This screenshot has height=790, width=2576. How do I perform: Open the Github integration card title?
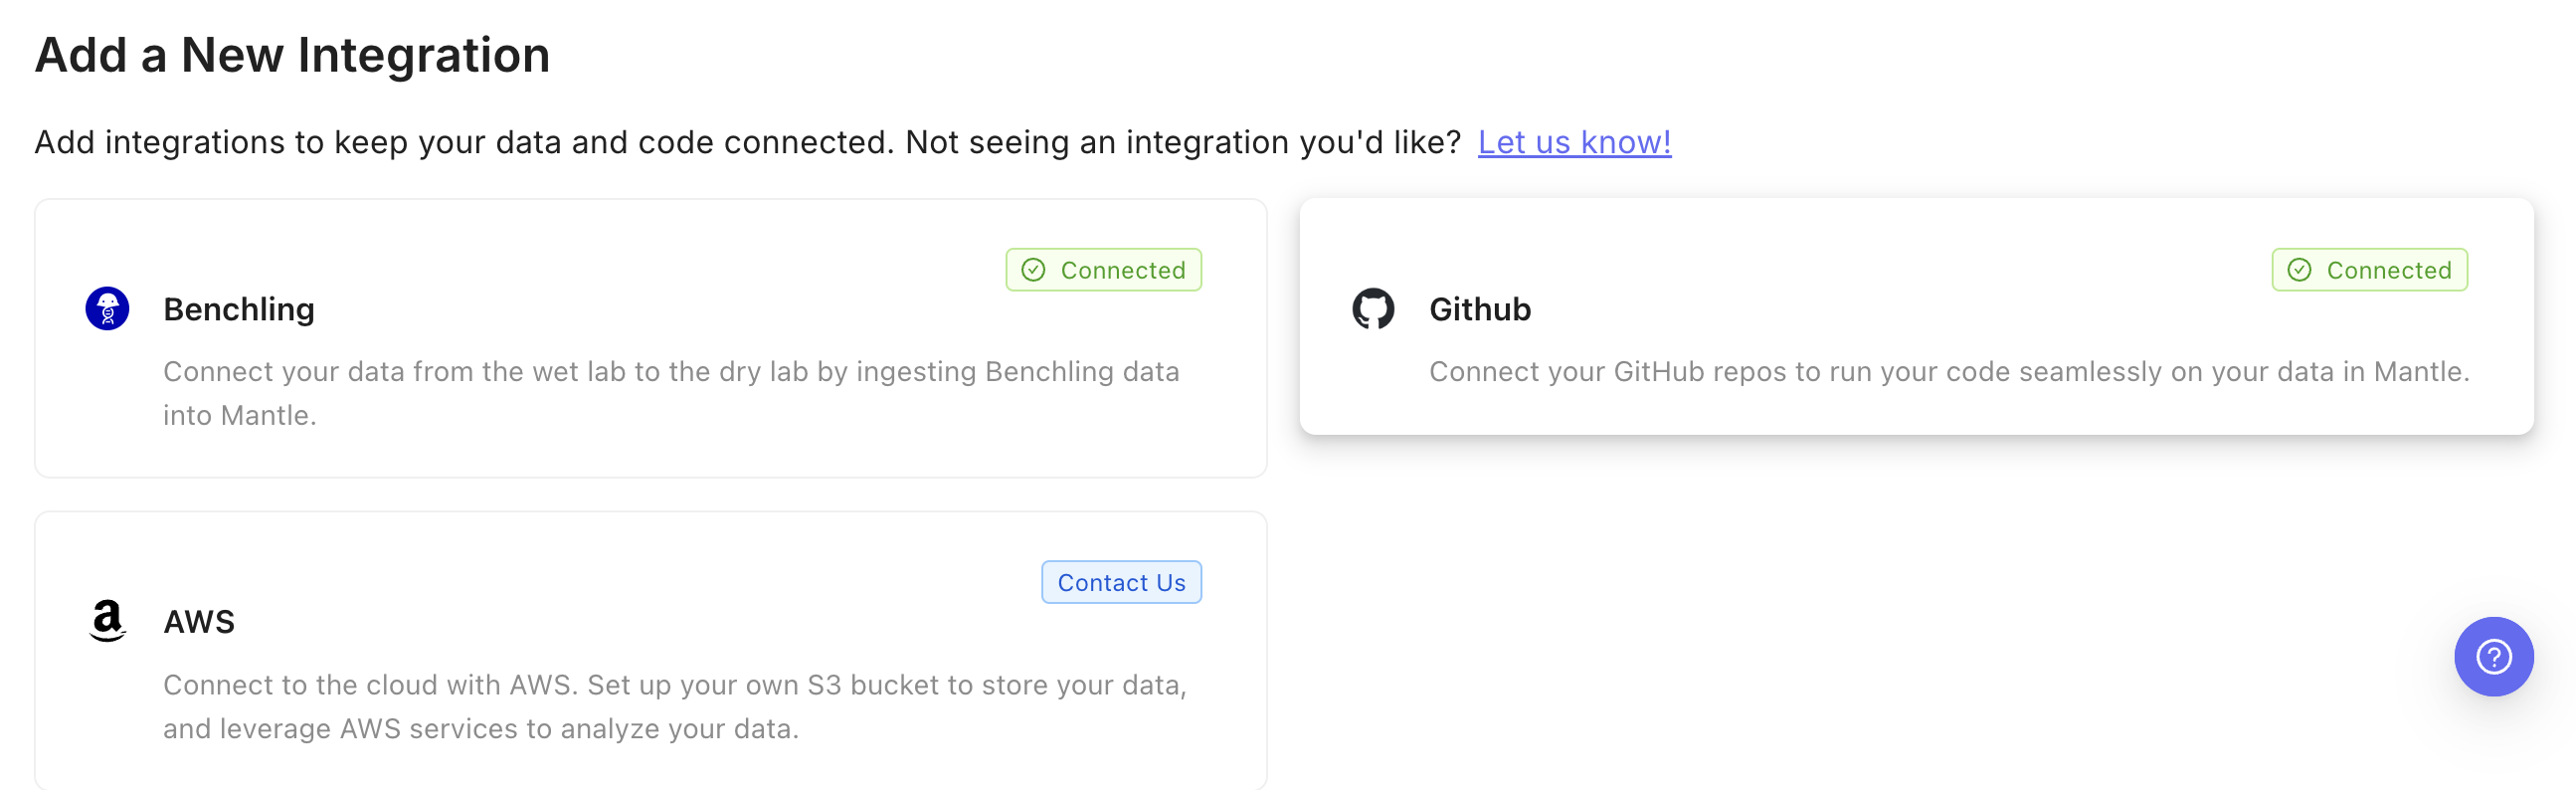(1479, 309)
